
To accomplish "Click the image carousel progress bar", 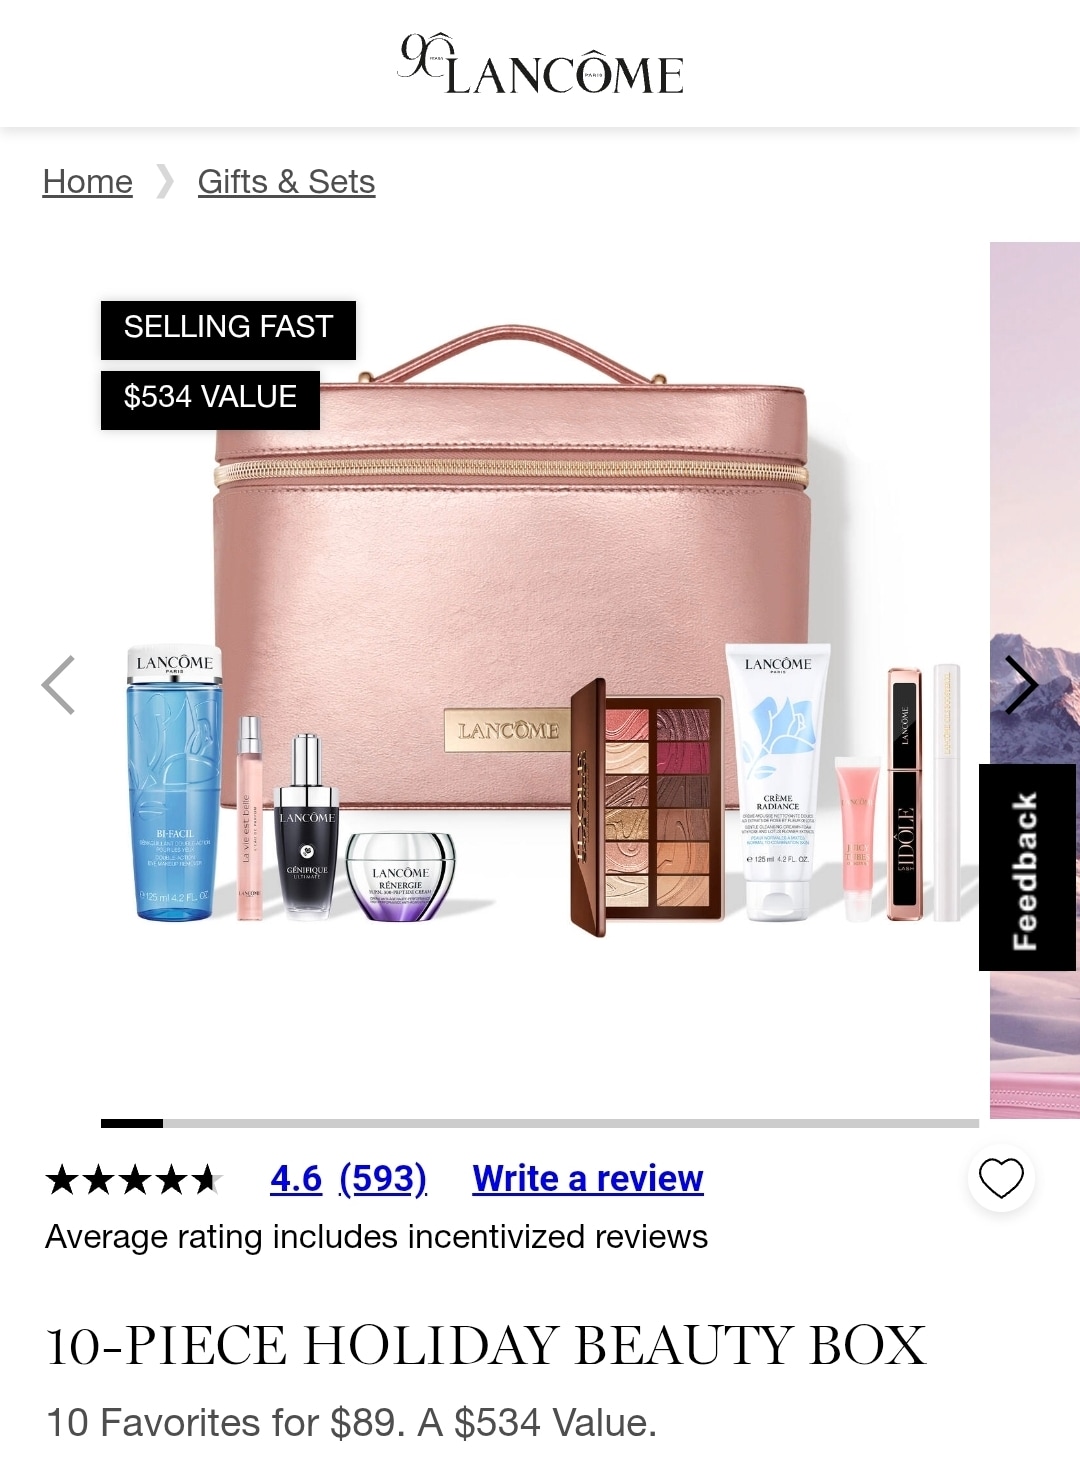I will coord(540,1123).
